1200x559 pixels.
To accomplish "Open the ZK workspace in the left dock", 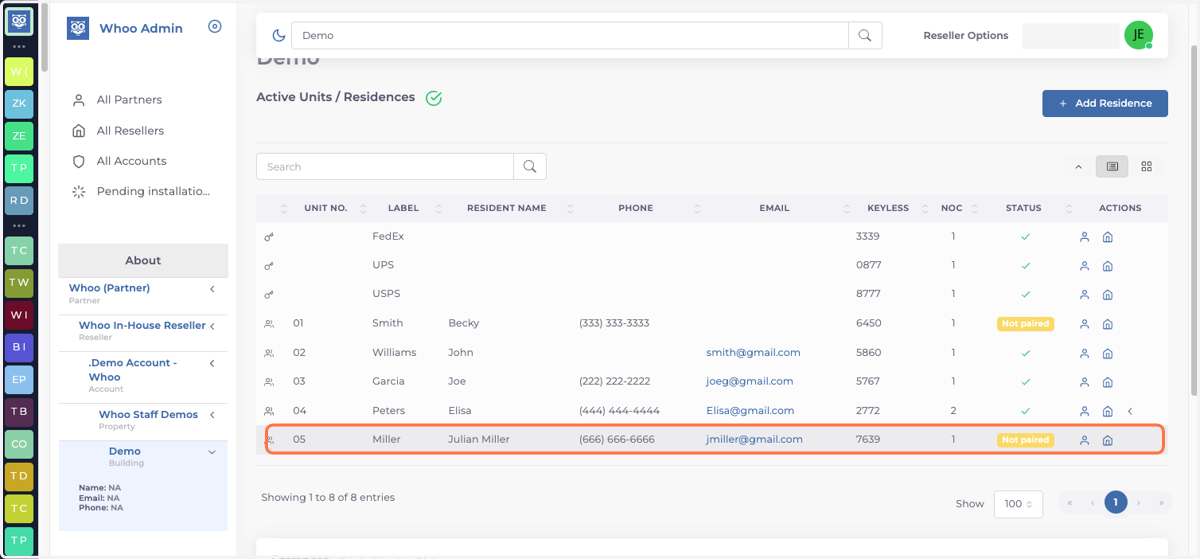I will pyautogui.click(x=19, y=103).
